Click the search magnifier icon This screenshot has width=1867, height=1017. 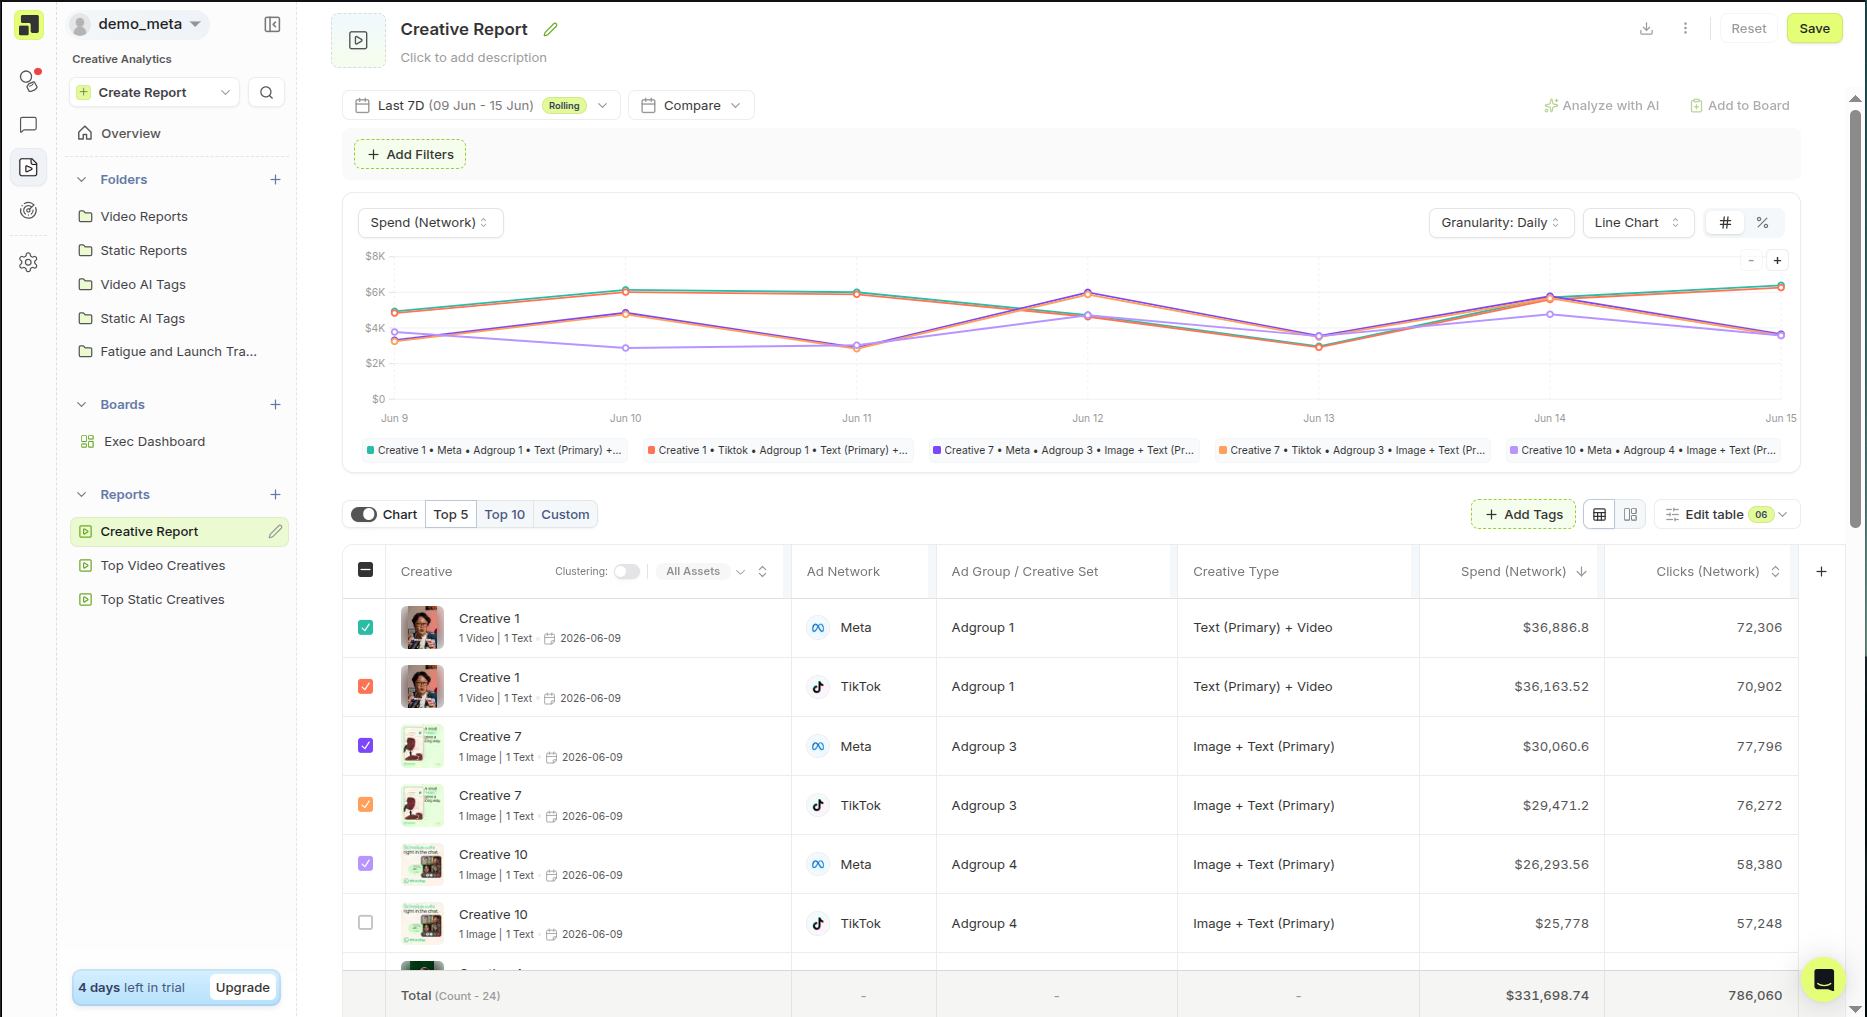click(x=266, y=92)
